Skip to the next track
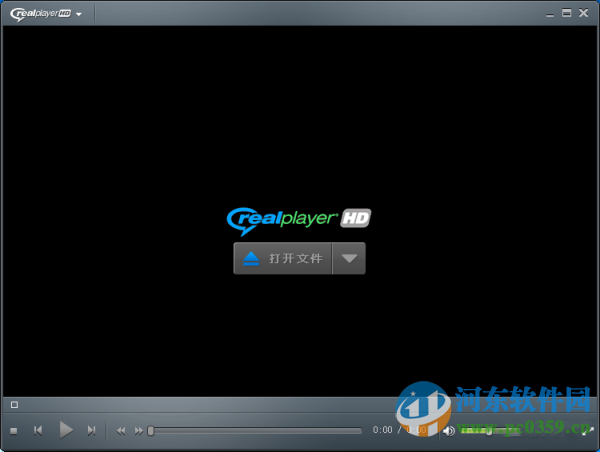 point(91,431)
